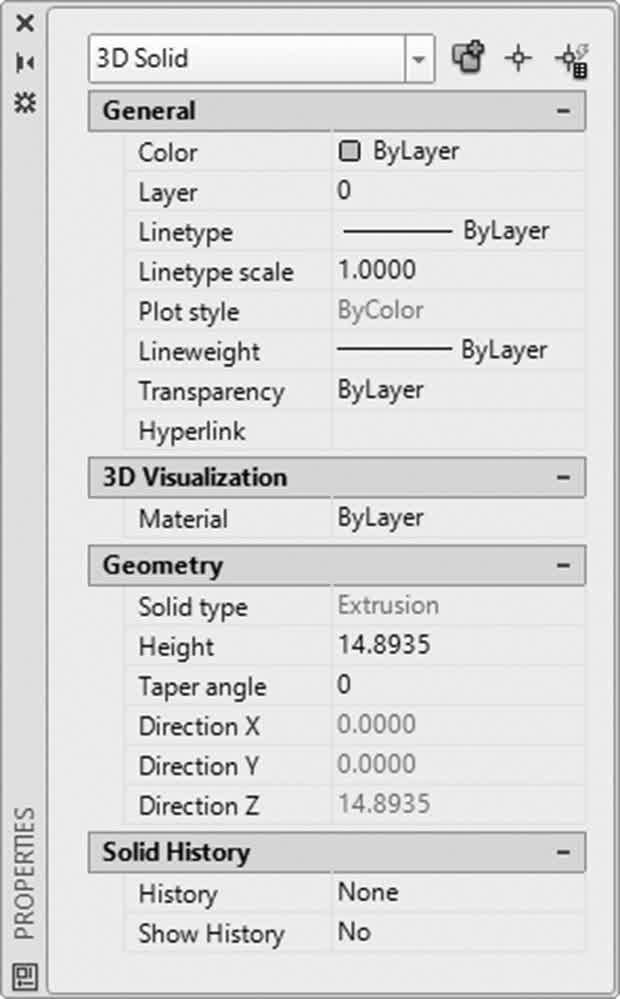Click the Direction Z value 14.8935
The width and height of the screenshot is (620, 999).
[x=458, y=804]
